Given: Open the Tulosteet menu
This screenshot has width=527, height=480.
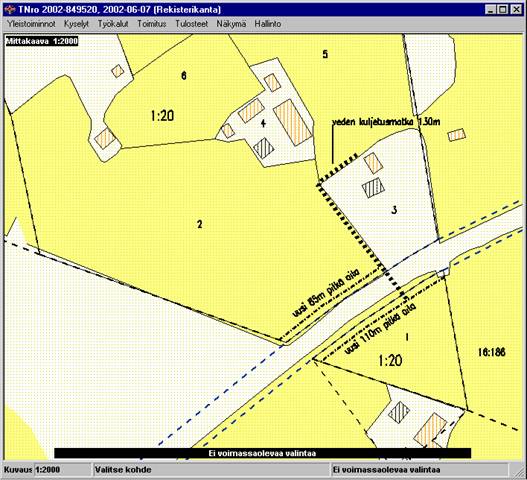Looking at the screenshot, I should (192, 24).
